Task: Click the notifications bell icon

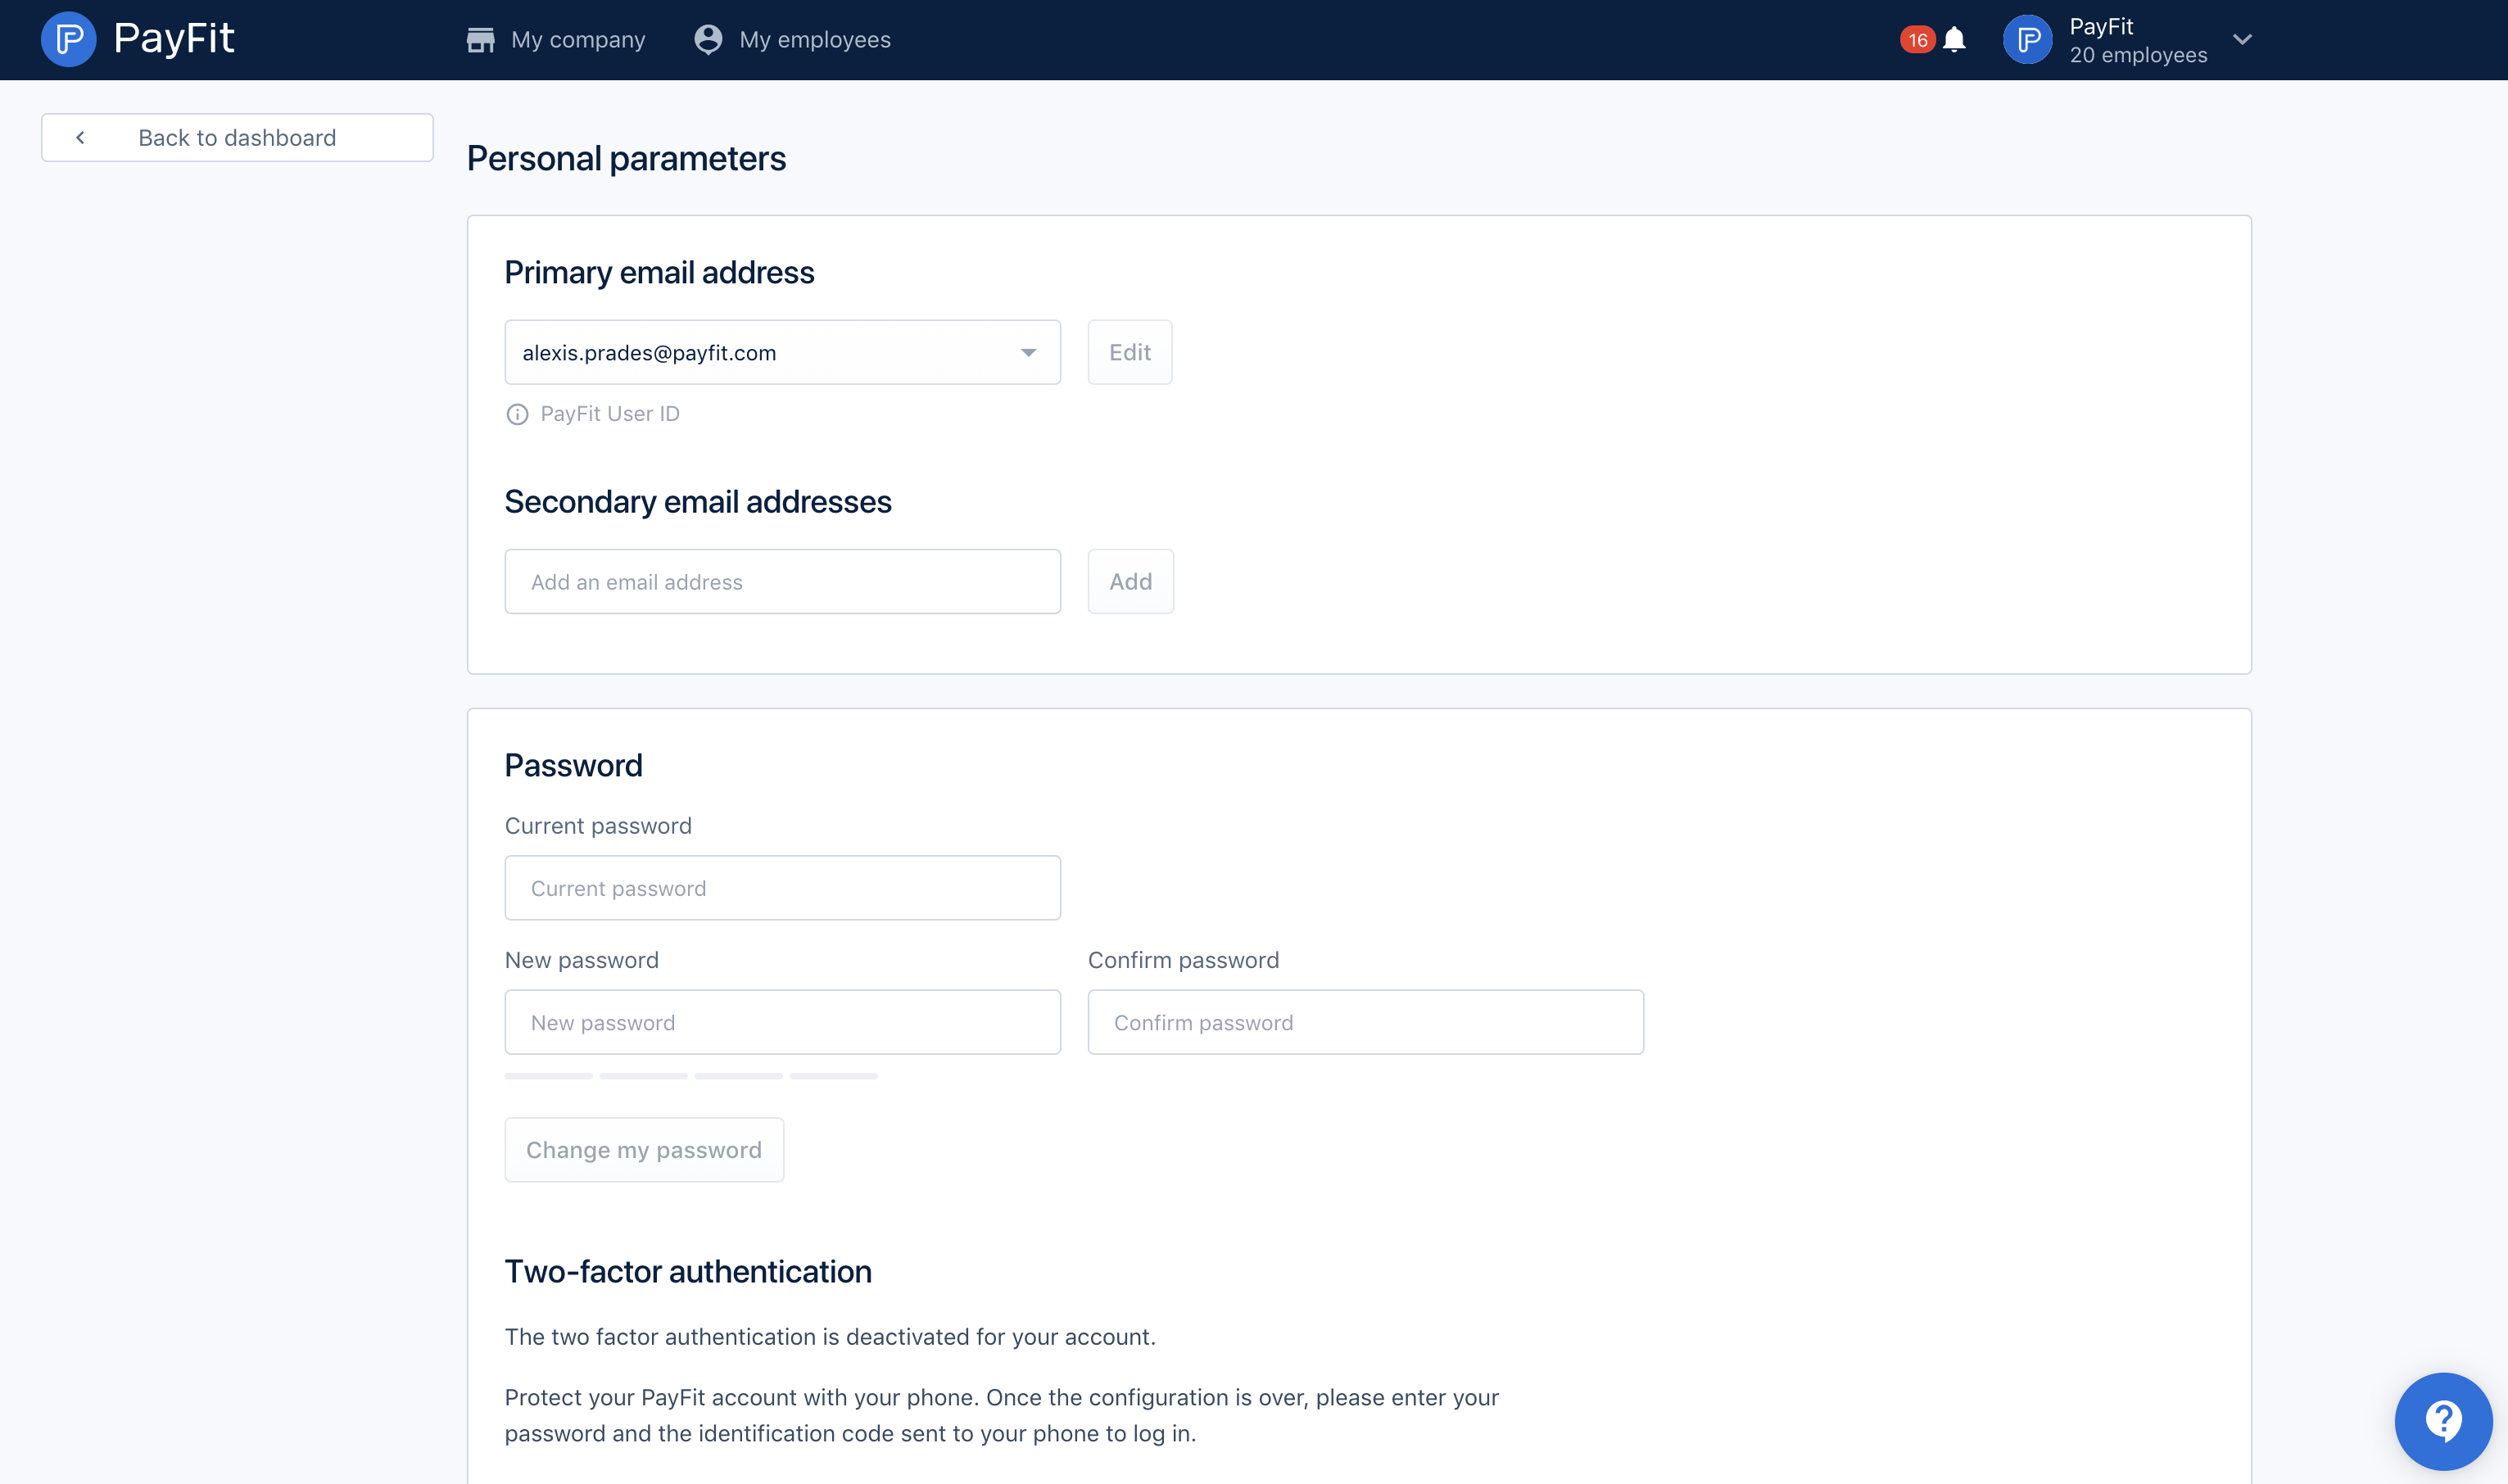Action: [x=1955, y=38]
